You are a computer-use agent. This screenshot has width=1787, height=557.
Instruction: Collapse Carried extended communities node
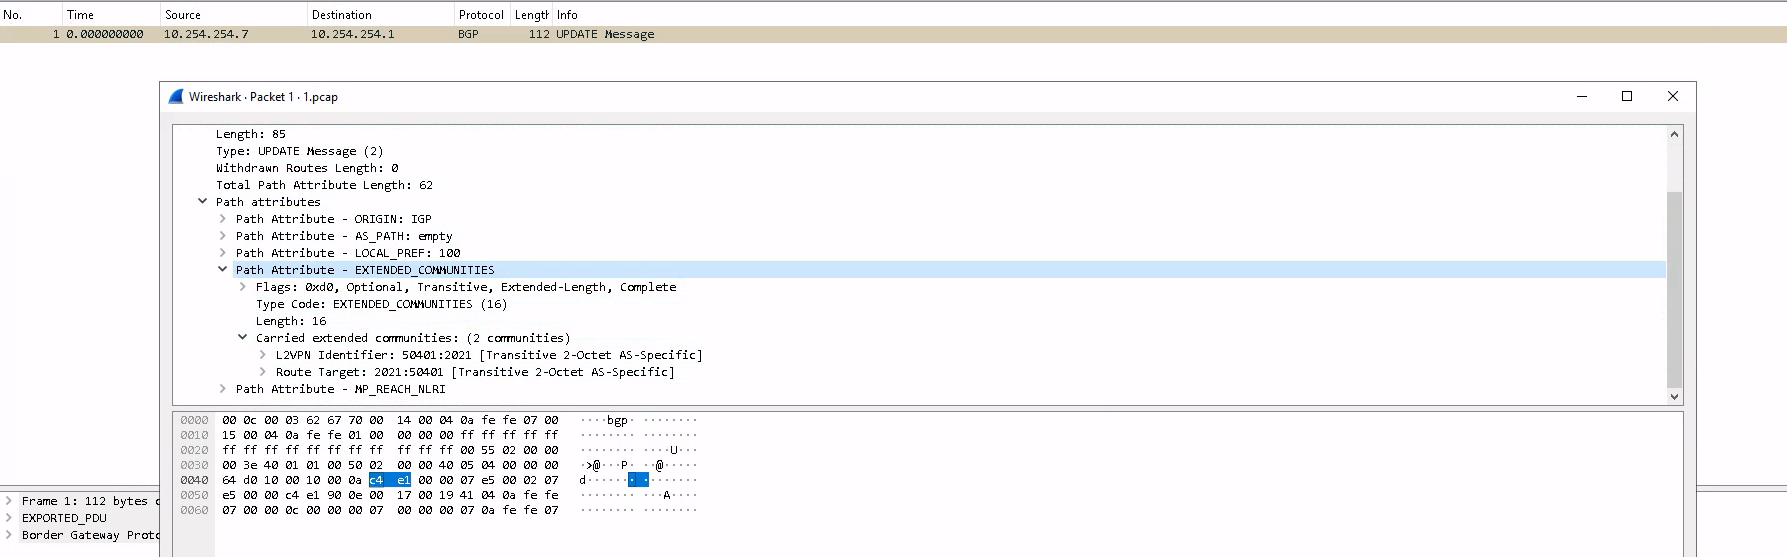(x=243, y=338)
